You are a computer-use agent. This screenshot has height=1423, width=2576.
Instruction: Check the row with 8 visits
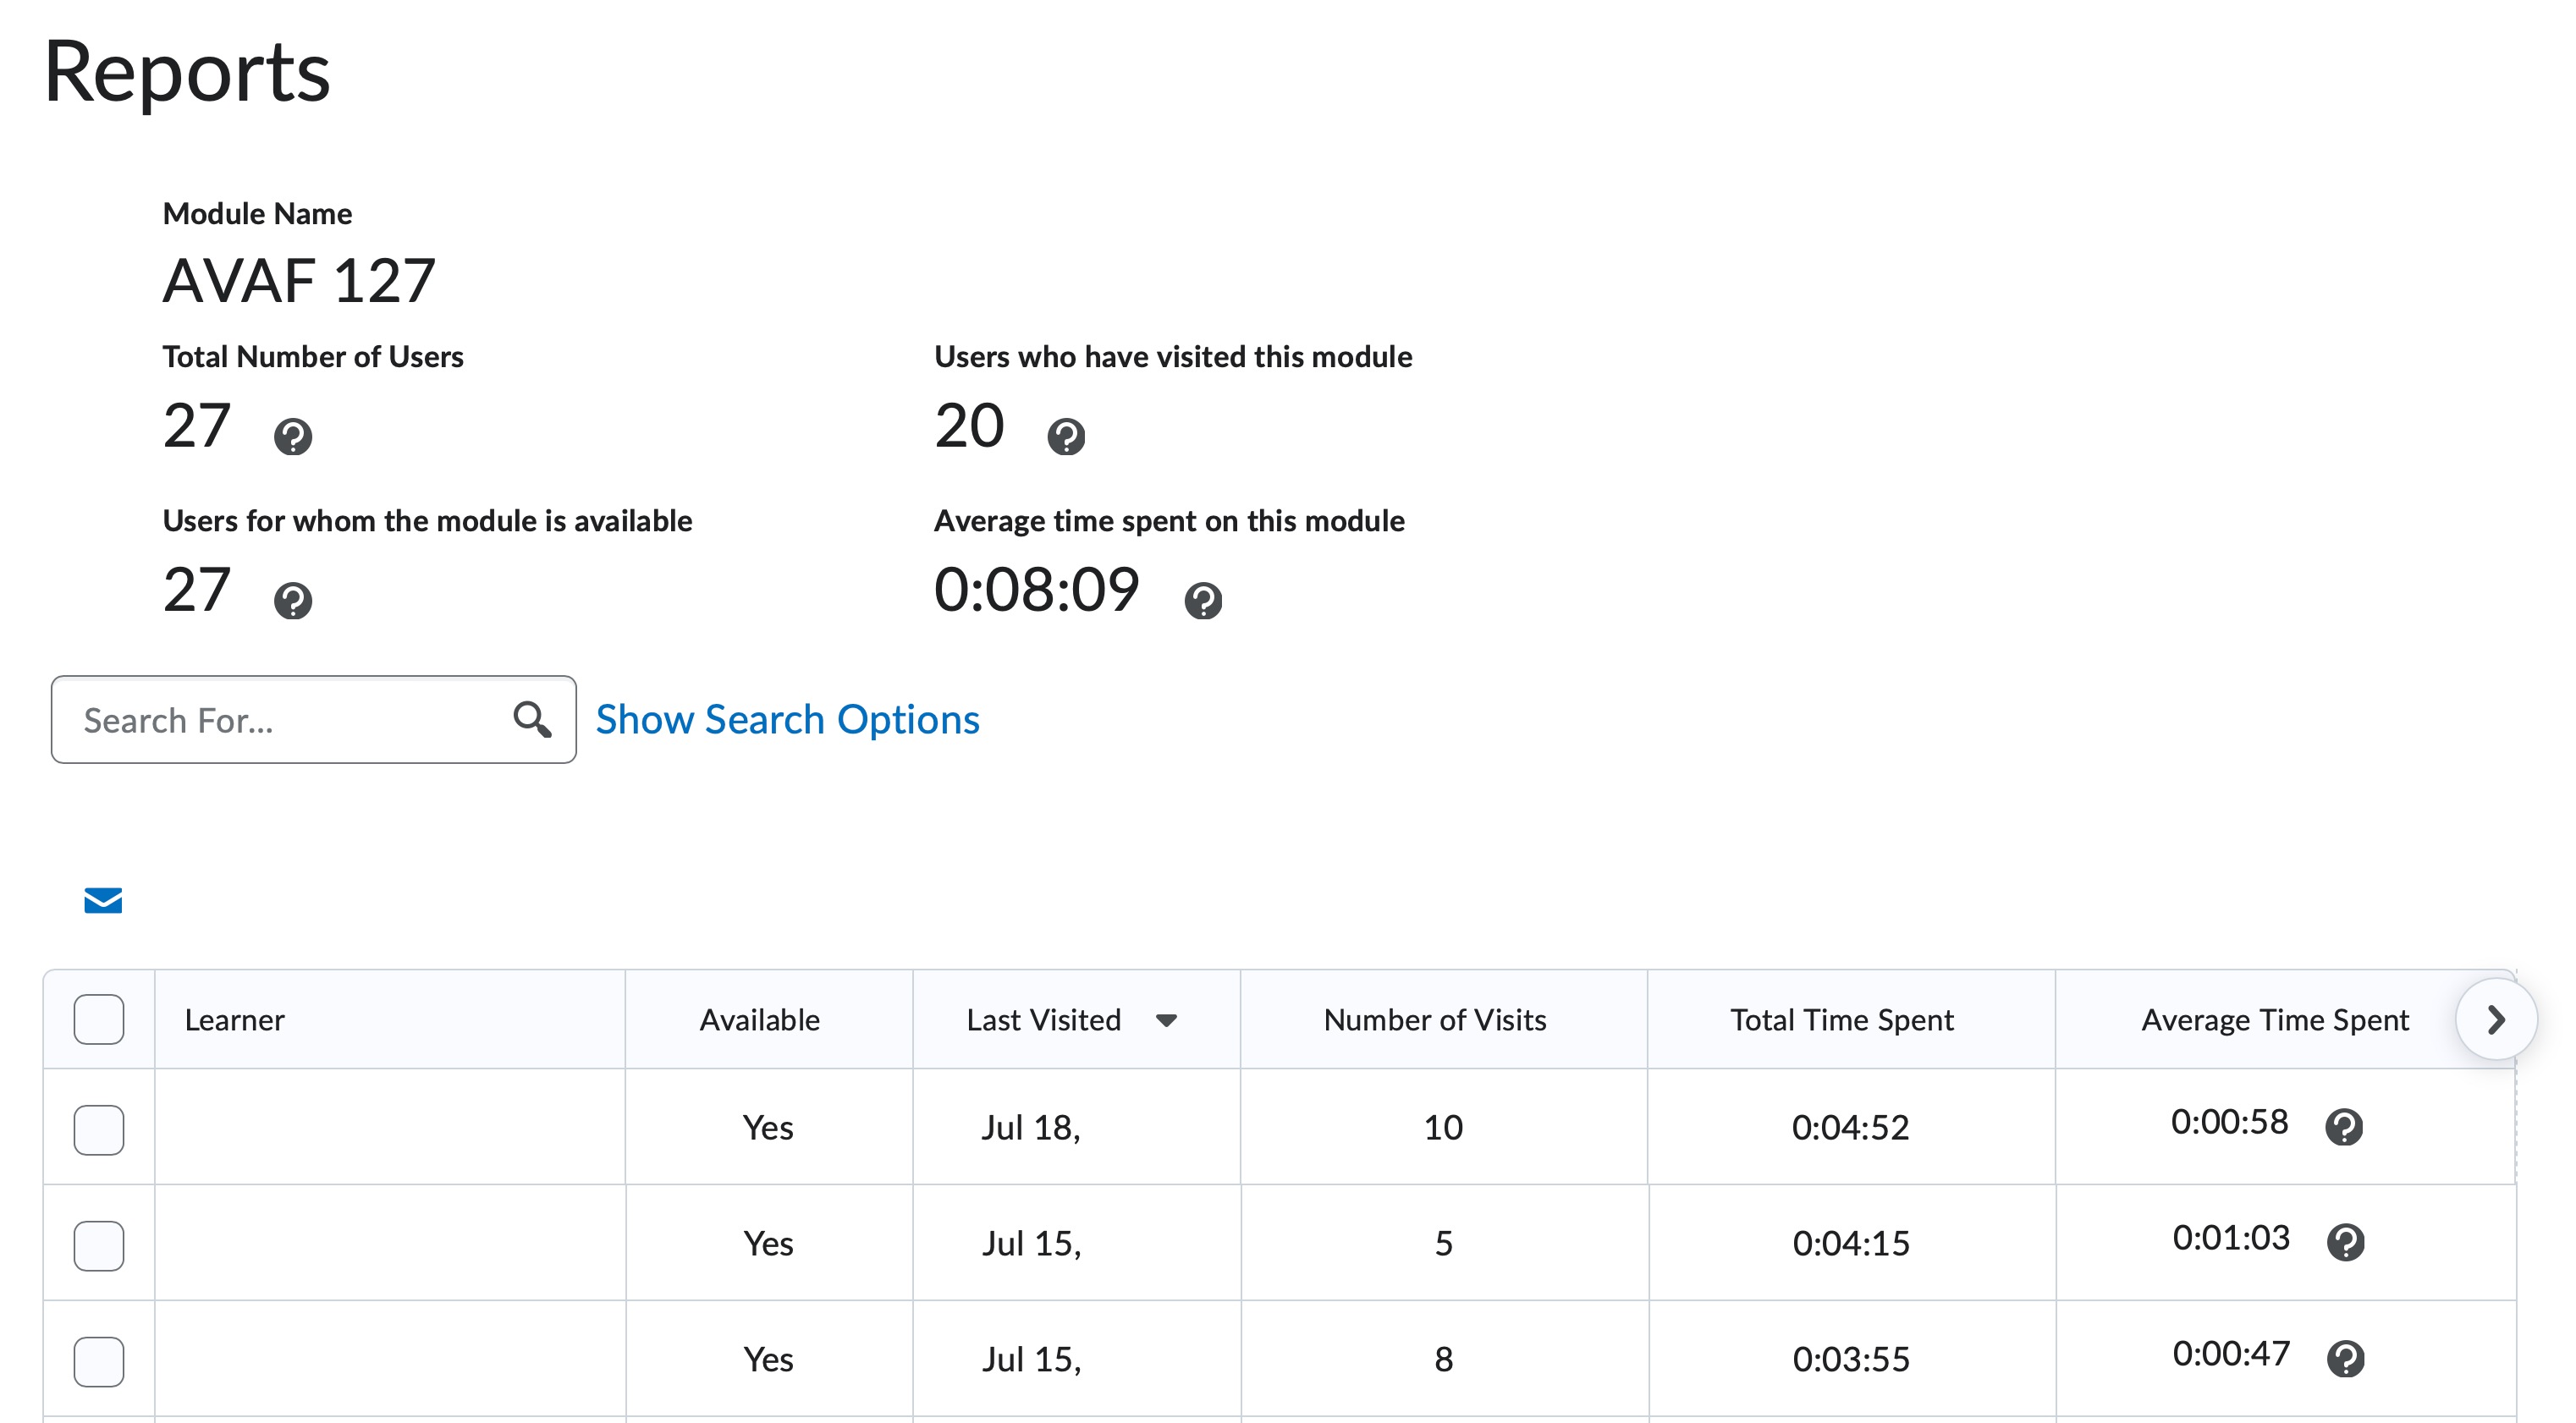click(99, 1361)
